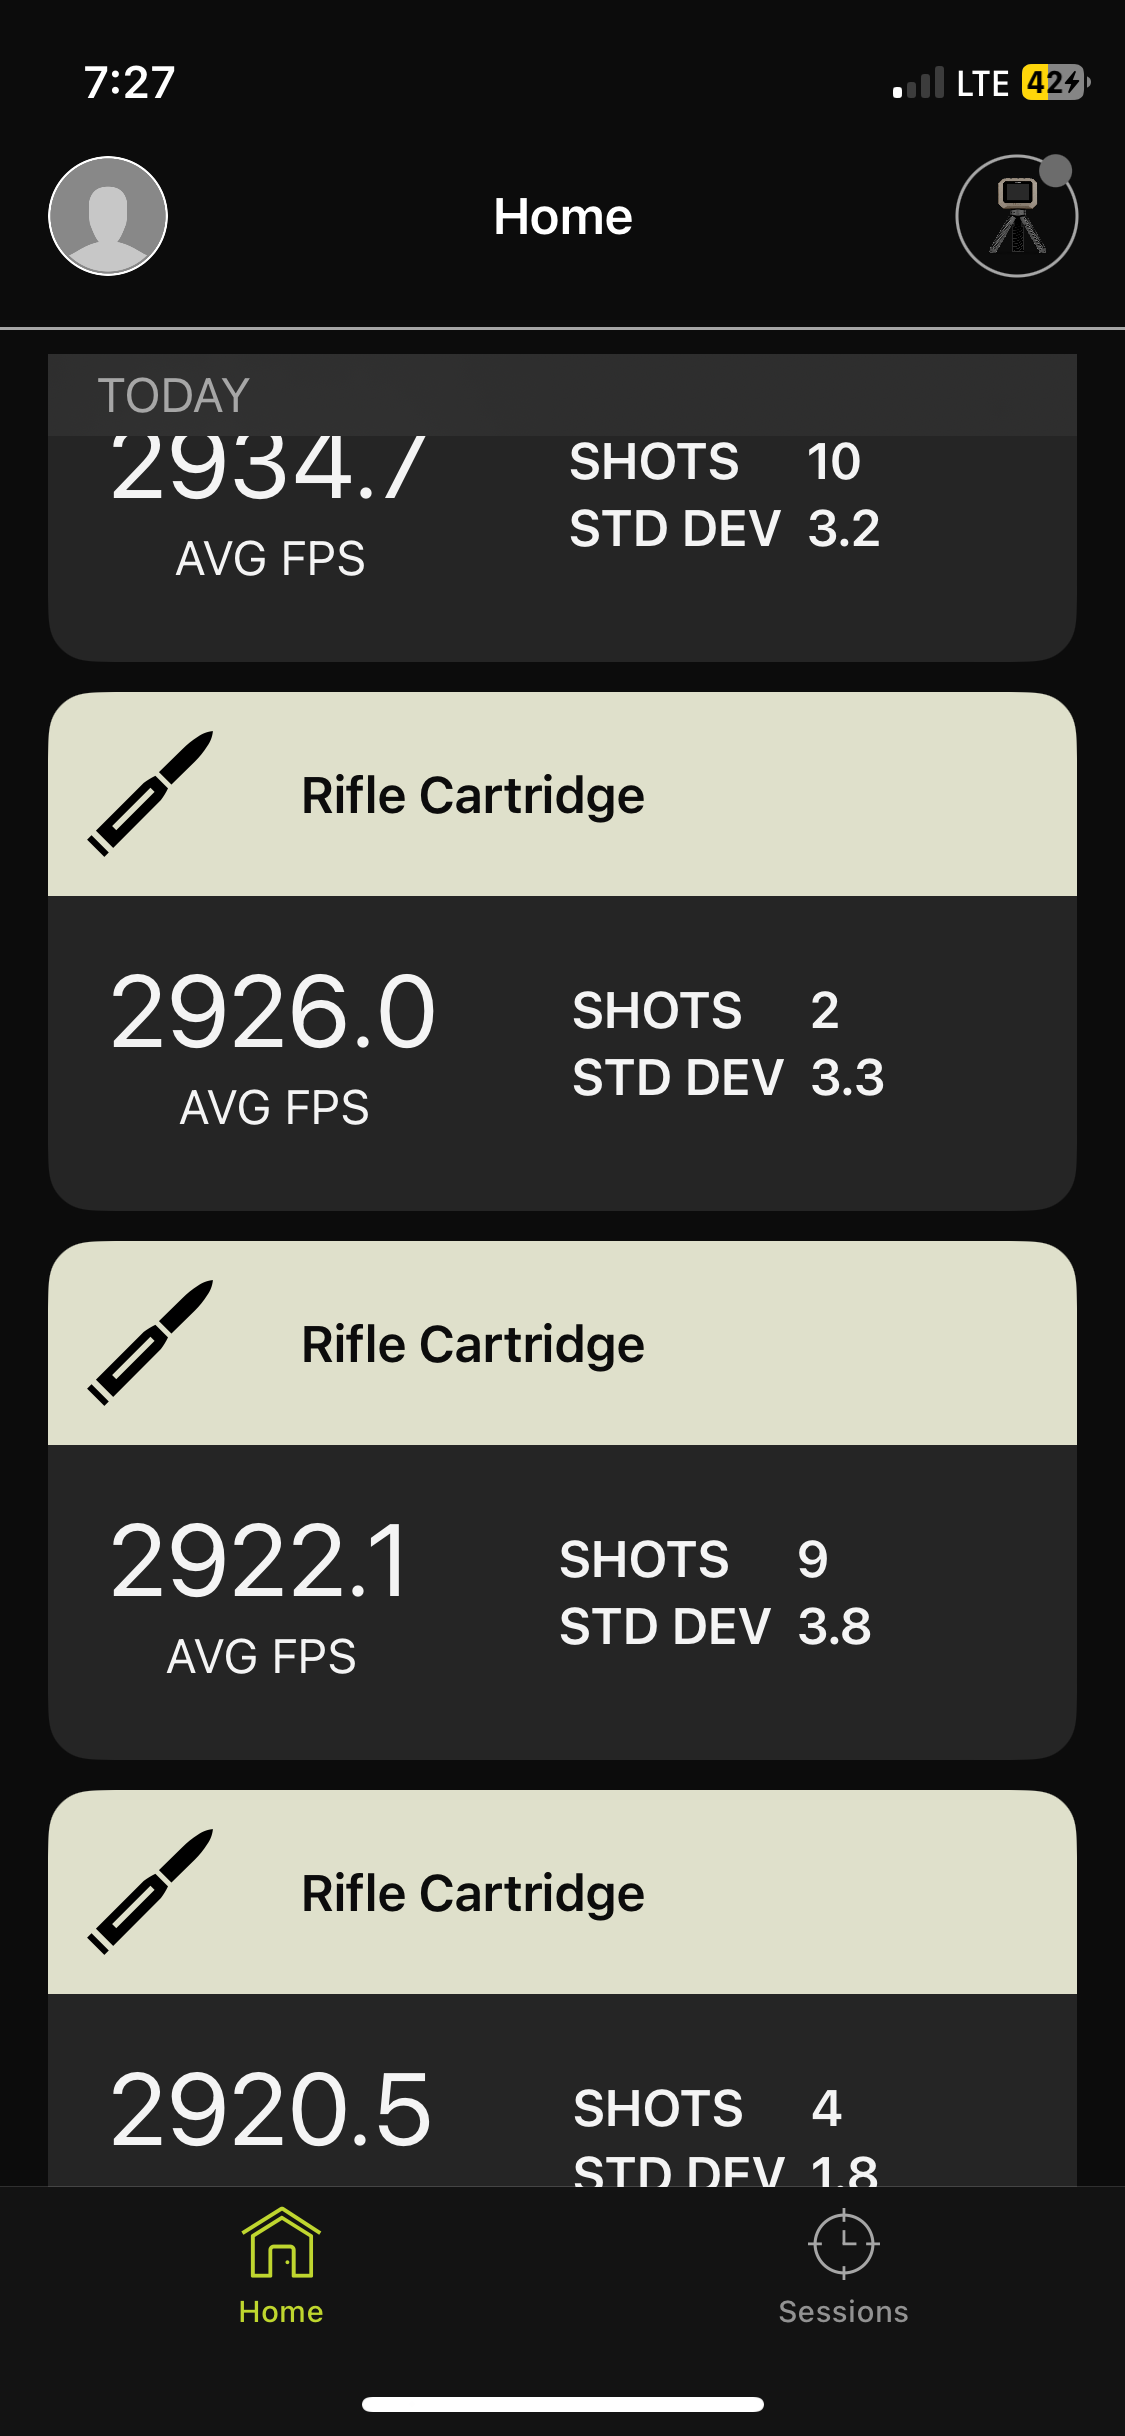Tap the TODAY section header

point(174,395)
